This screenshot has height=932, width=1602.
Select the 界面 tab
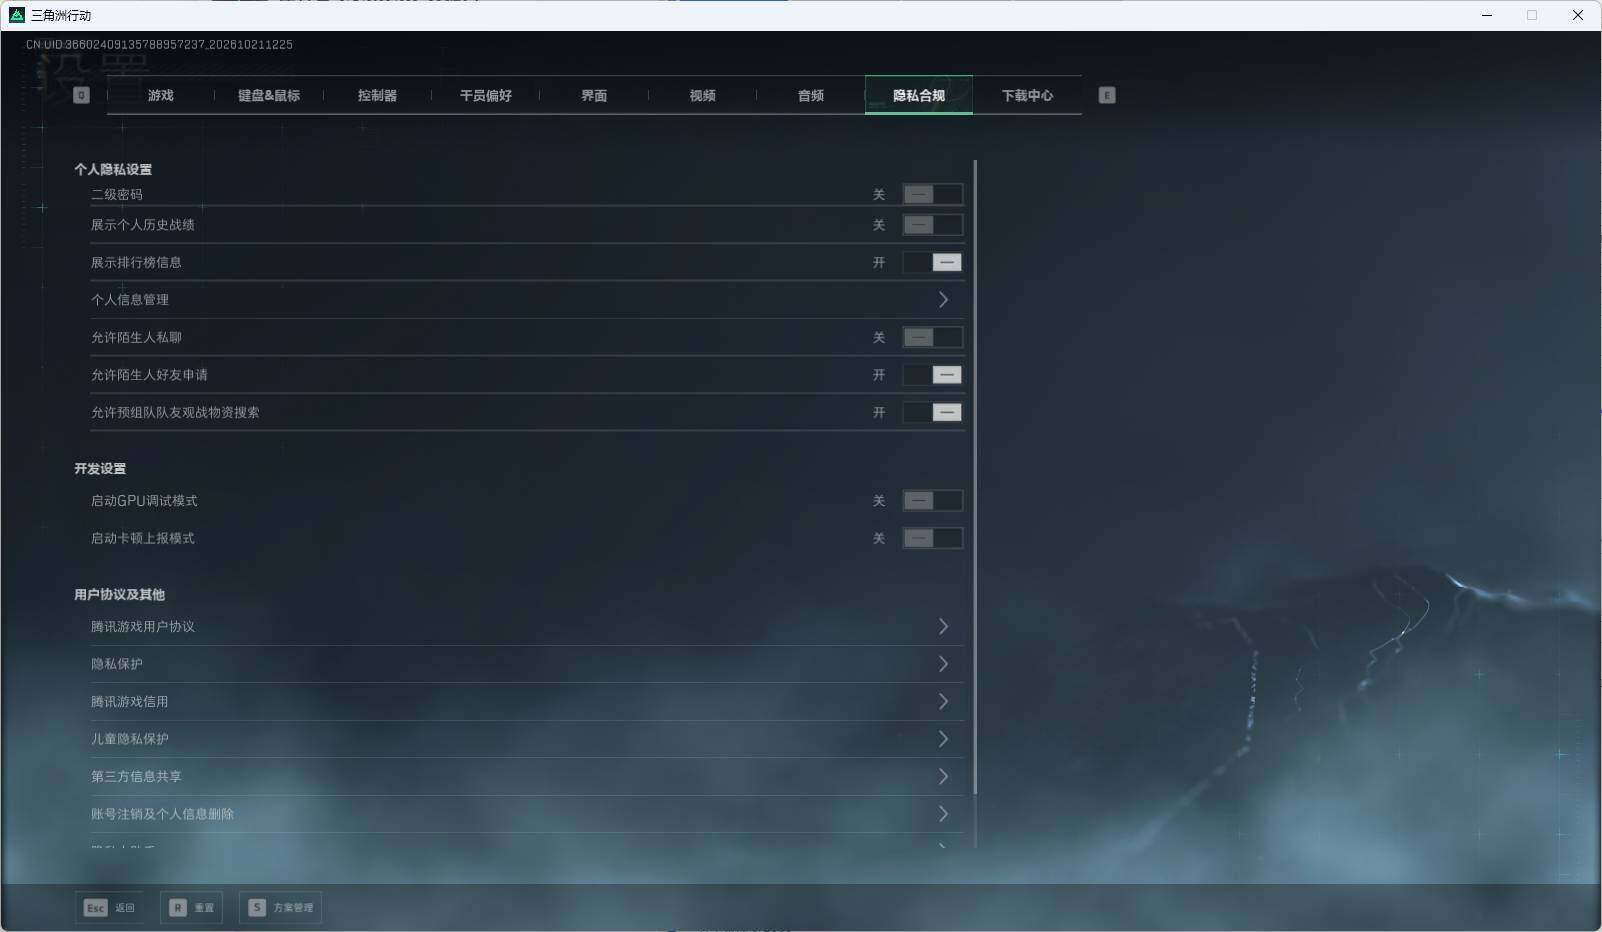(x=594, y=95)
